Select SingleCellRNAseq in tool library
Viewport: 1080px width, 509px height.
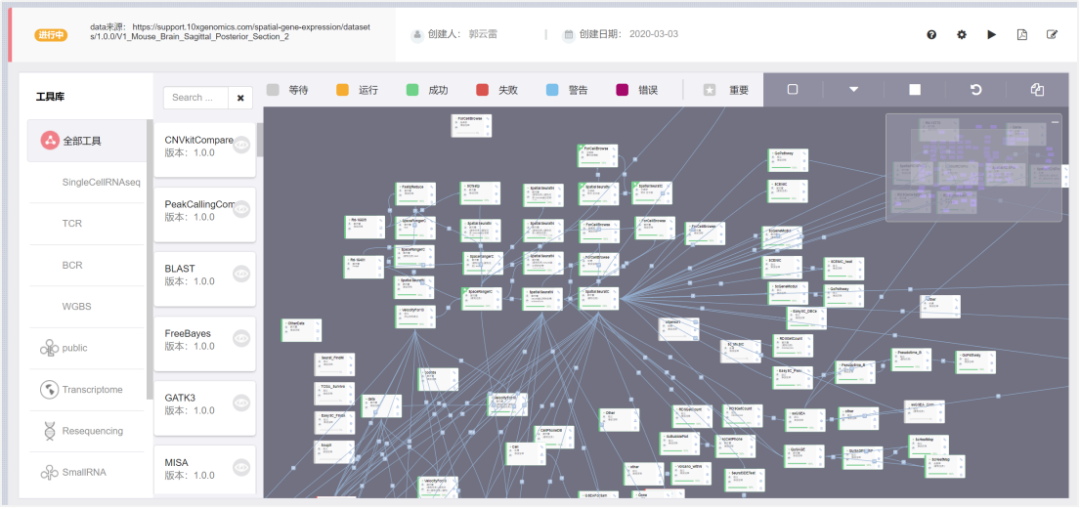point(101,182)
